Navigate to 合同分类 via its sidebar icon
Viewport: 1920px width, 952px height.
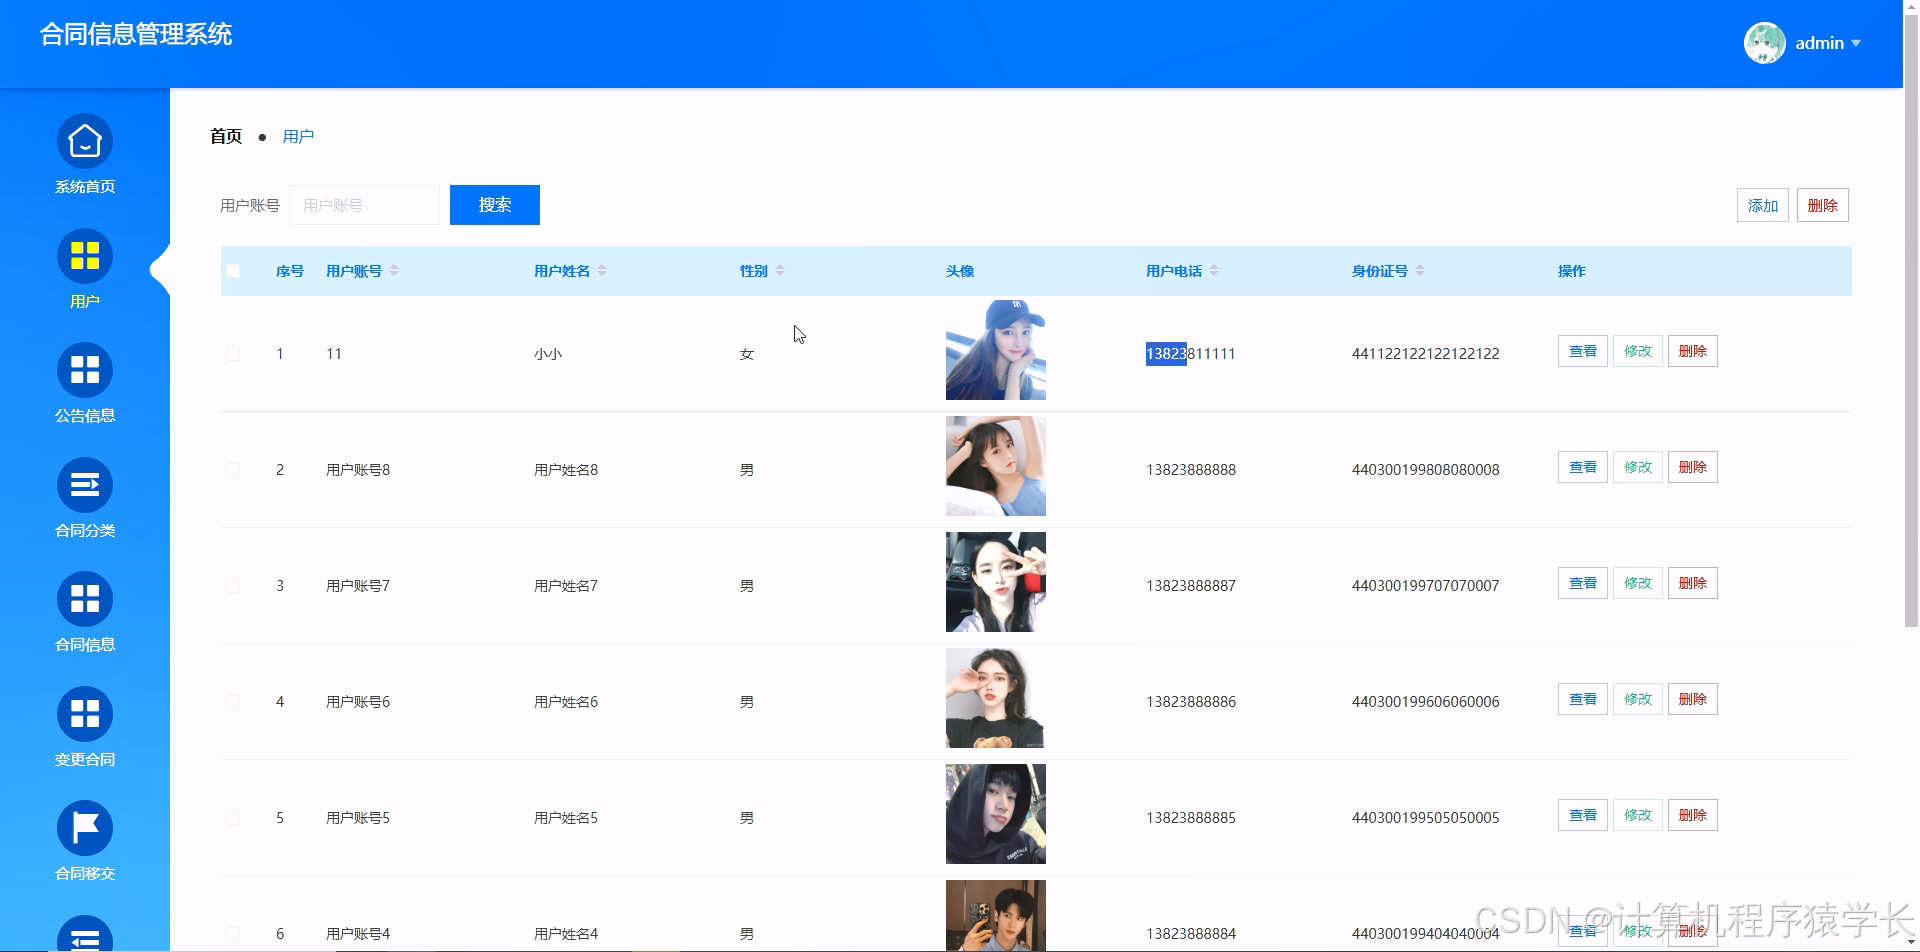pos(84,495)
